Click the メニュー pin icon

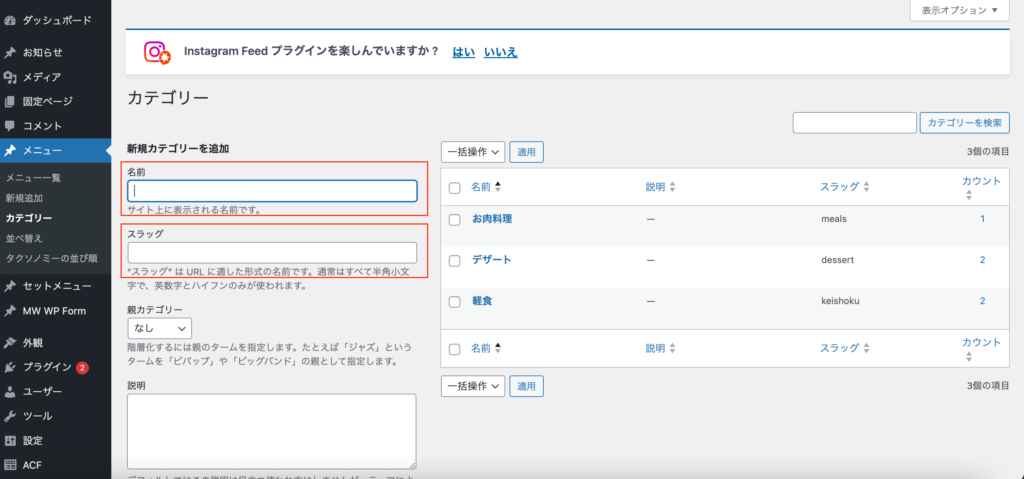pos(9,150)
